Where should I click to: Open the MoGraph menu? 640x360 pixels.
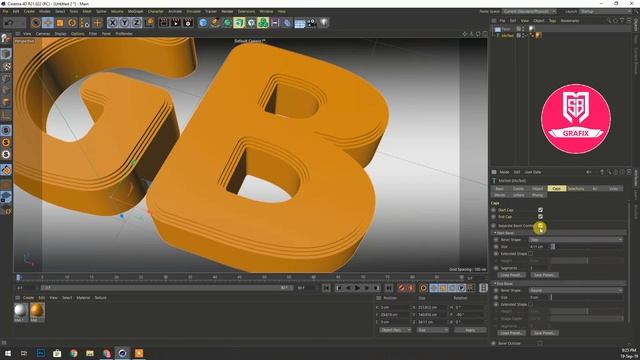136,11
